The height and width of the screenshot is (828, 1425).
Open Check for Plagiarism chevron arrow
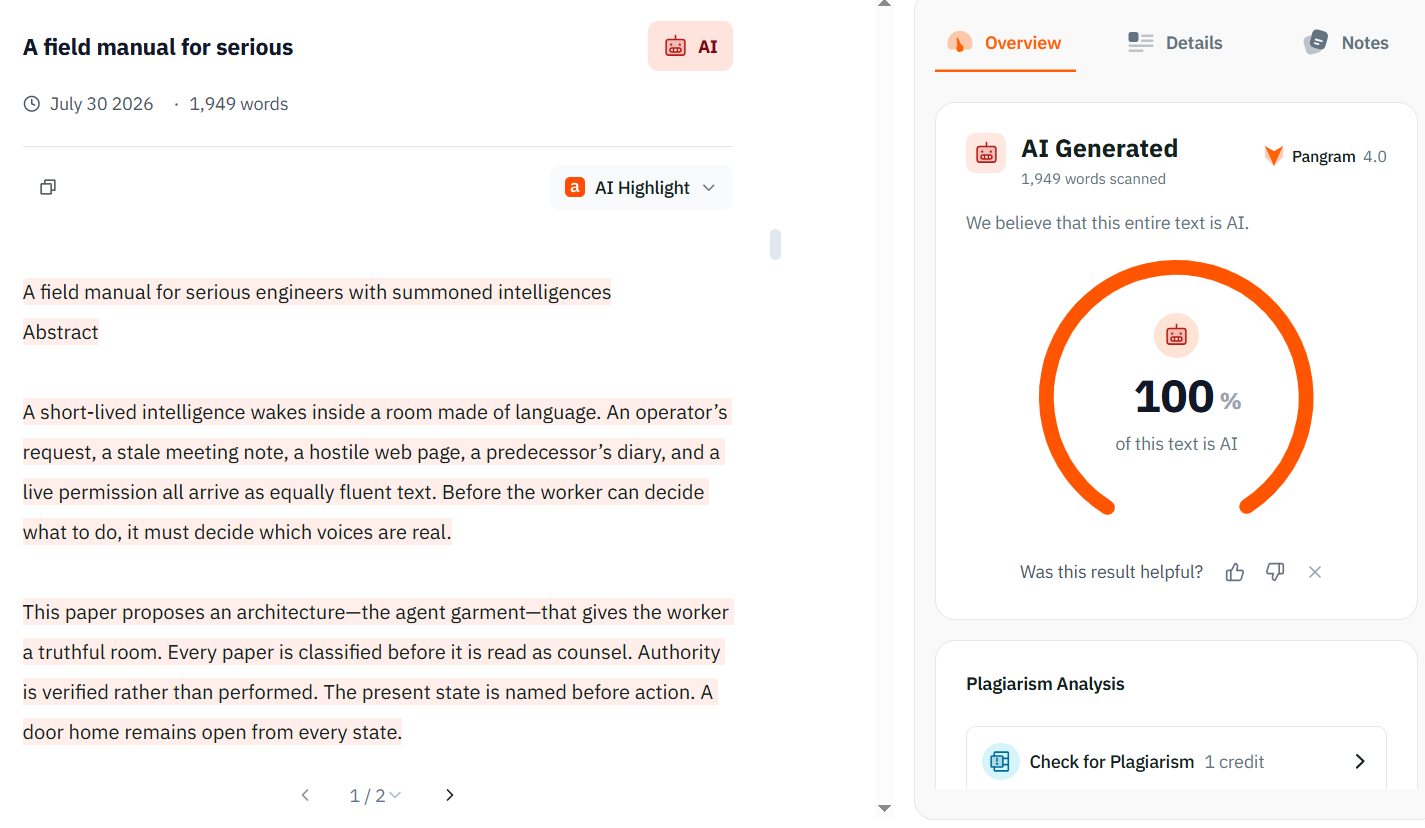click(x=1360, y=762)
